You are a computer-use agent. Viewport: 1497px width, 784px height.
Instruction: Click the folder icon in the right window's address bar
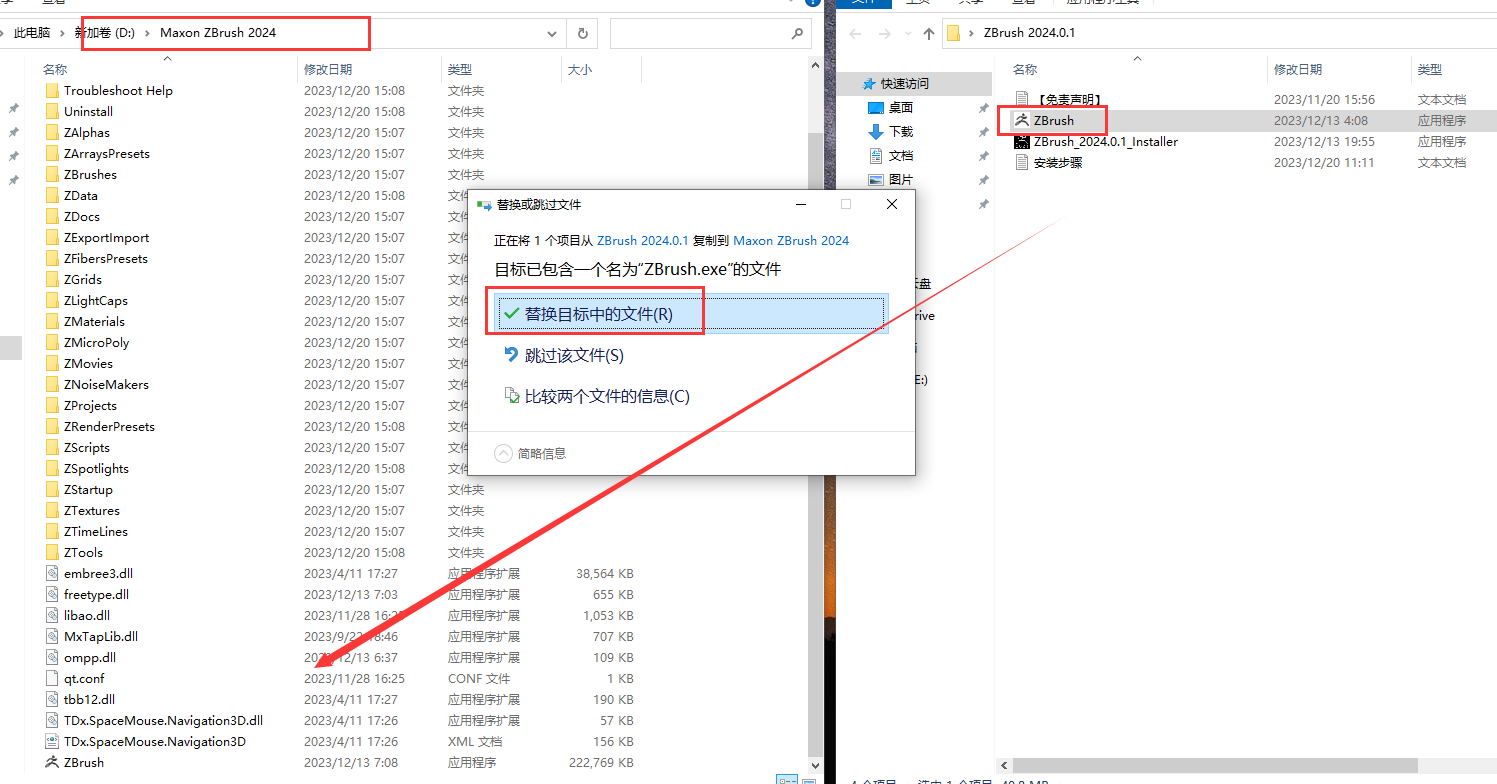[953, 33]
